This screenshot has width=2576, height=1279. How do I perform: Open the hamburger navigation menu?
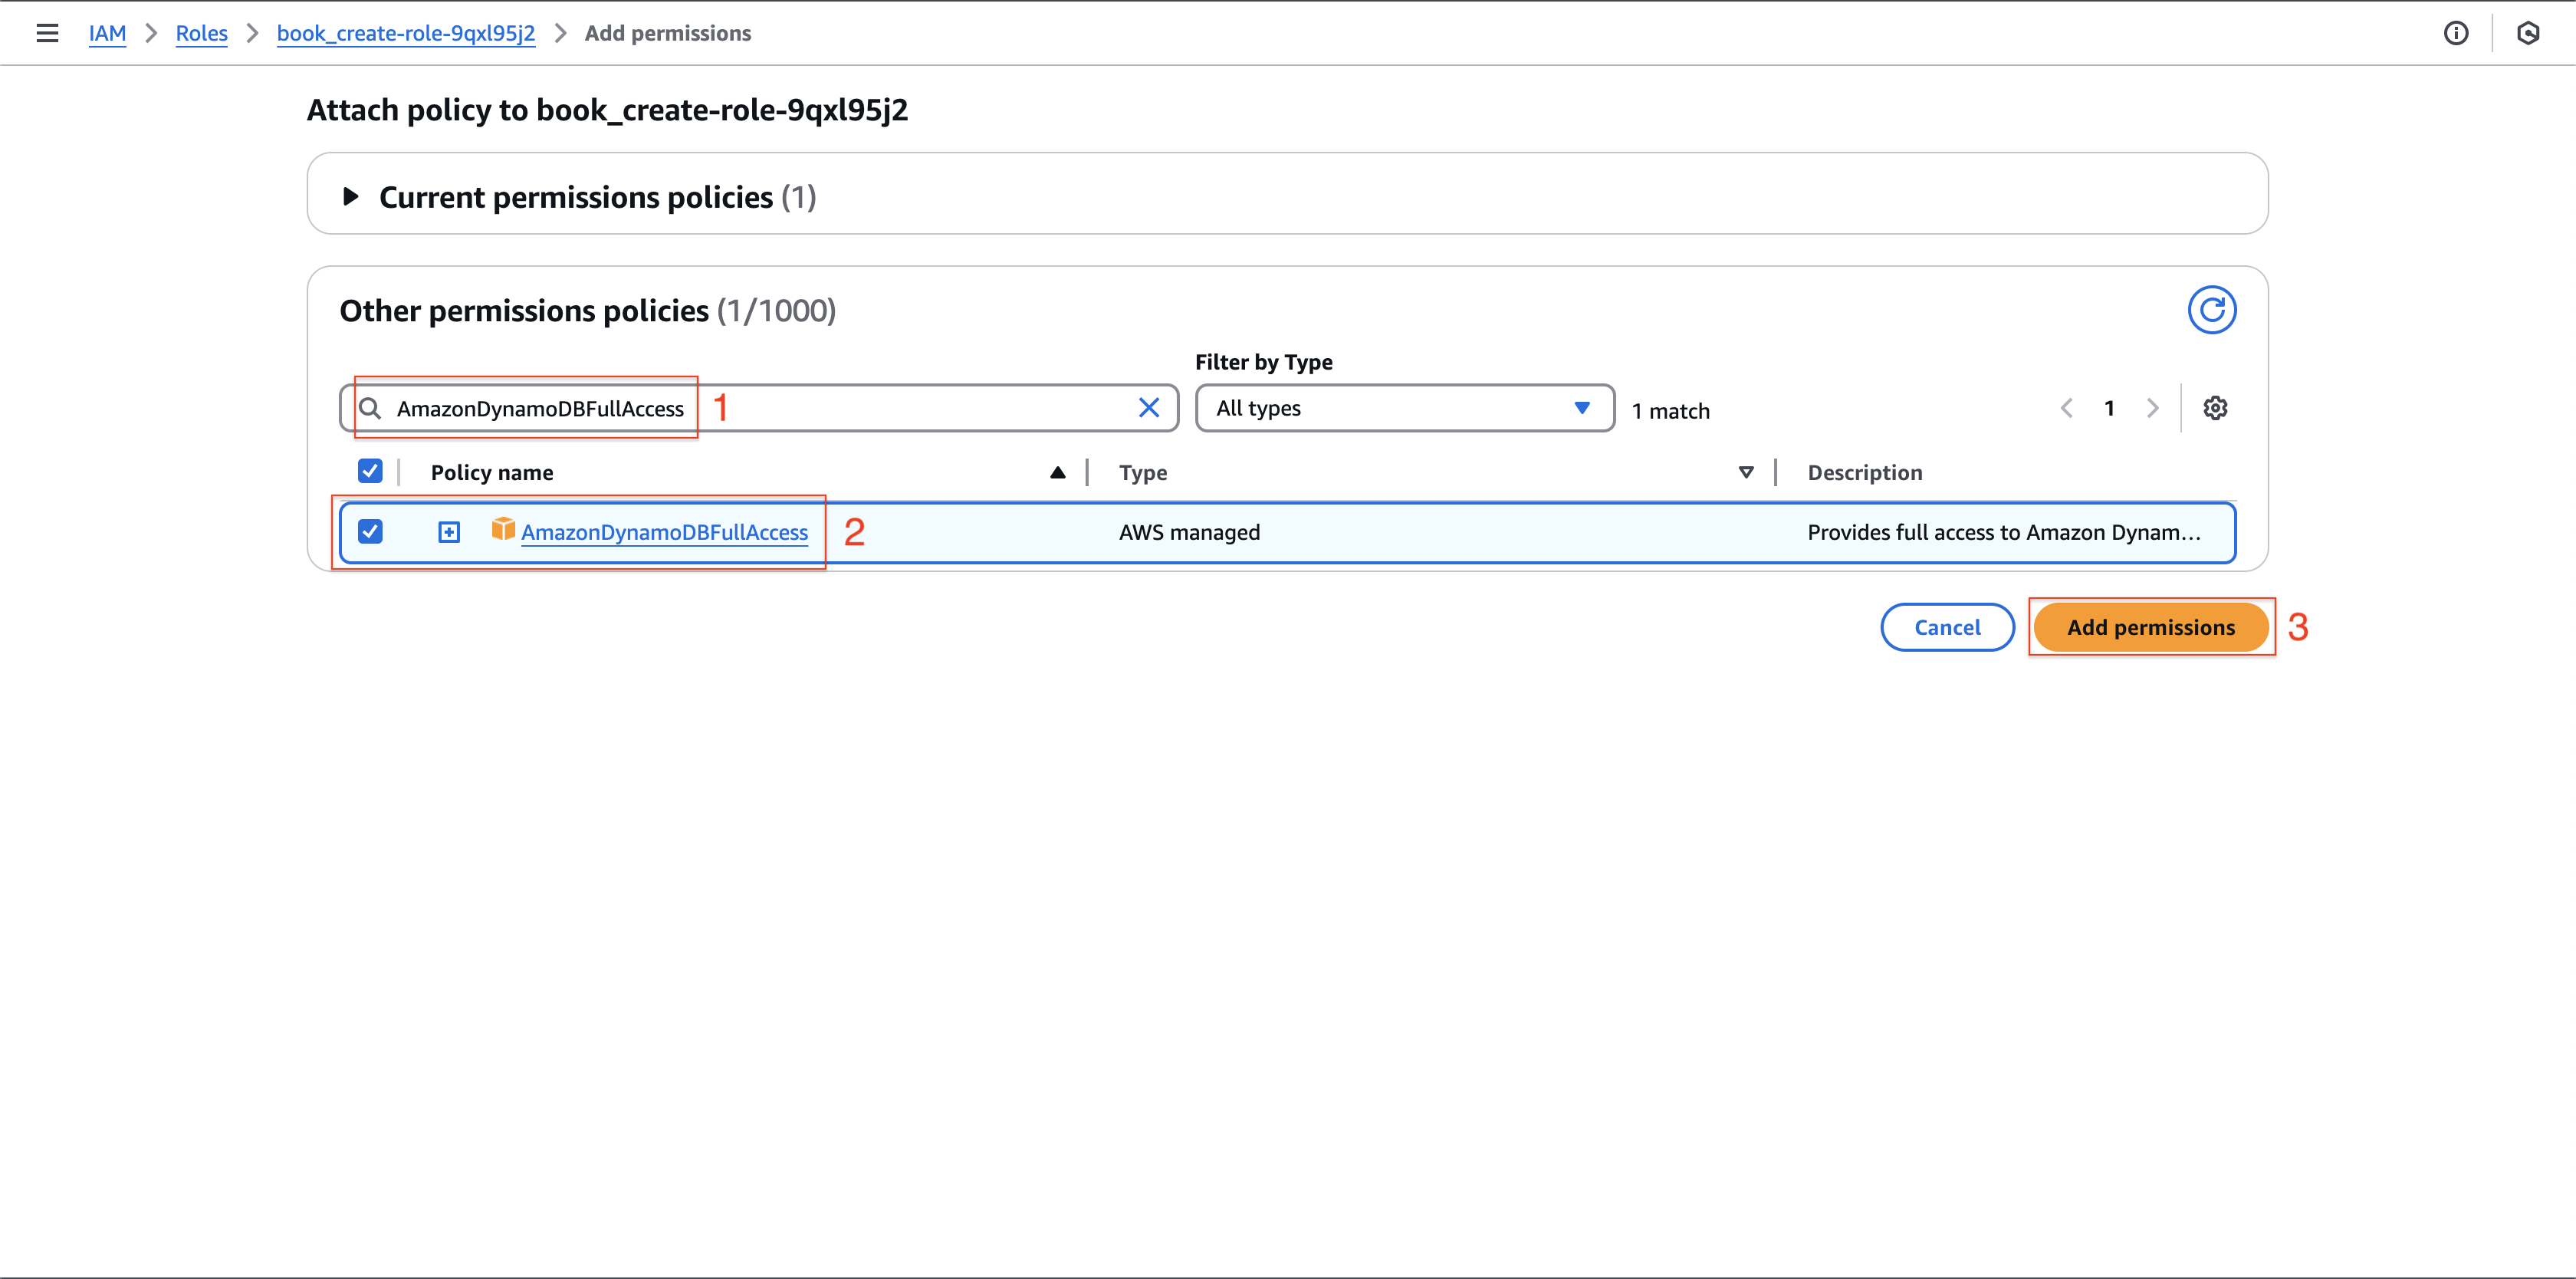click(47, 33)
